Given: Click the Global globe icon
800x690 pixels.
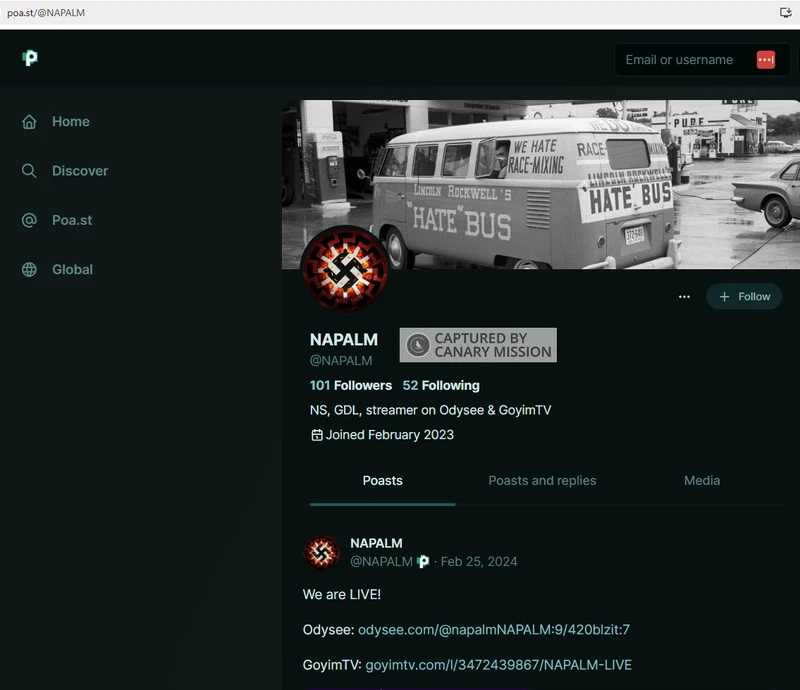Looking at the screenshot, I should click(29, 269).
